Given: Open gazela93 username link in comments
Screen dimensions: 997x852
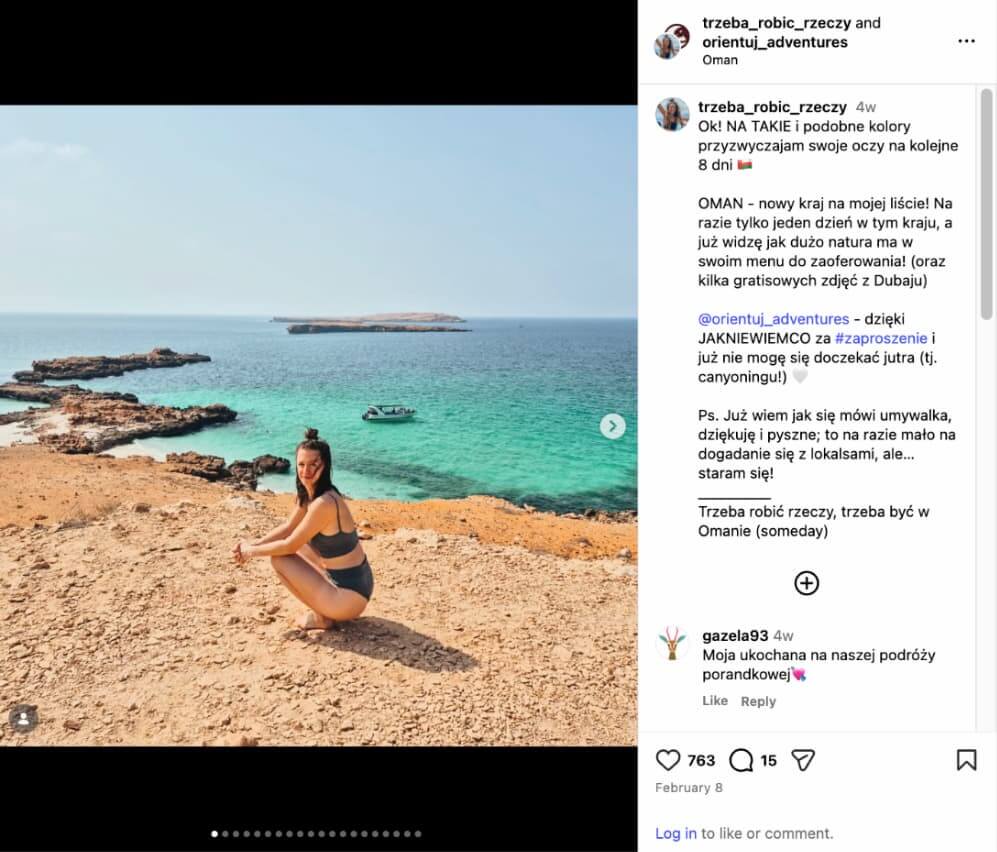Looking at the screenshot, I should click(735, 636).
